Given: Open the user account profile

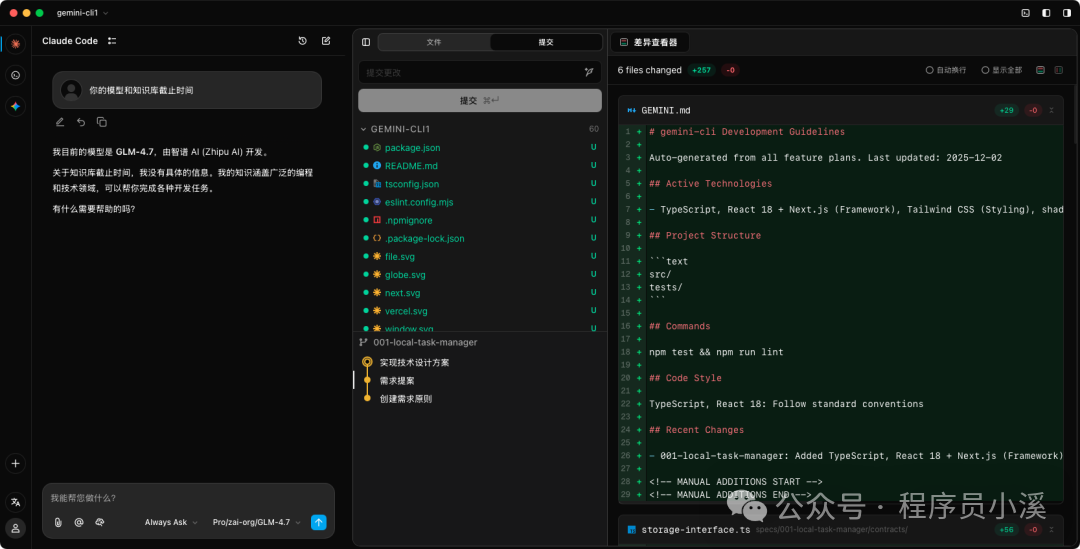Looking at the screenshot, I should 15,528.
